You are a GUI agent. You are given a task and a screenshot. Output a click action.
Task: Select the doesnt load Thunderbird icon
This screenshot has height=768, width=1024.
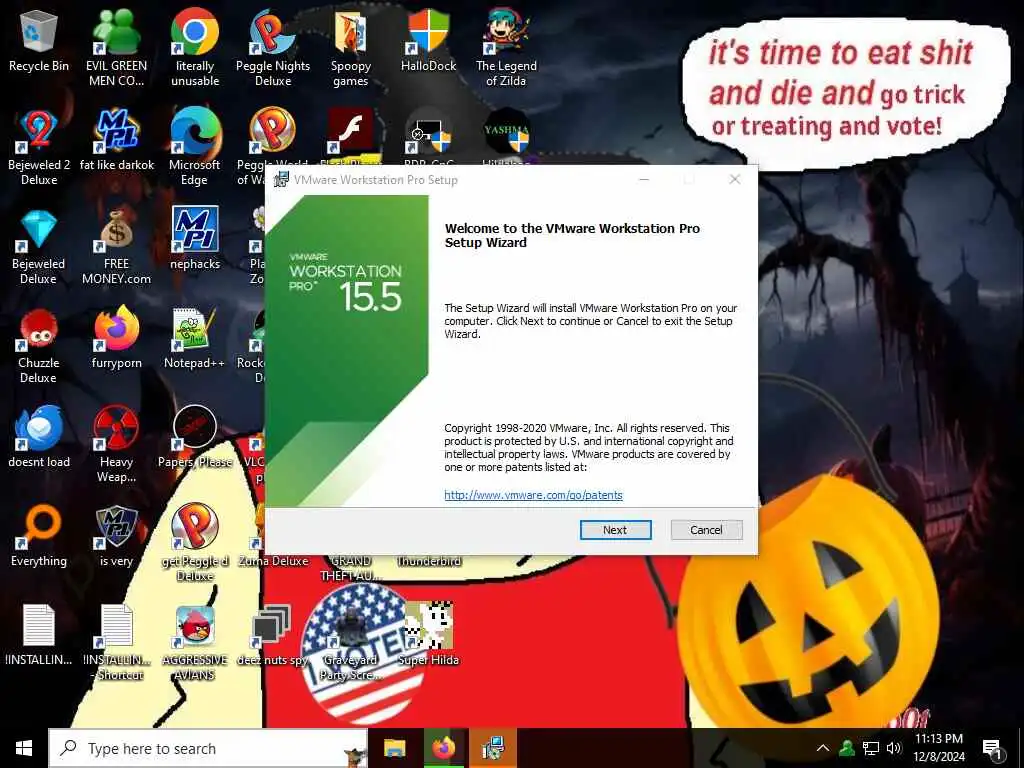coord(39,436)
